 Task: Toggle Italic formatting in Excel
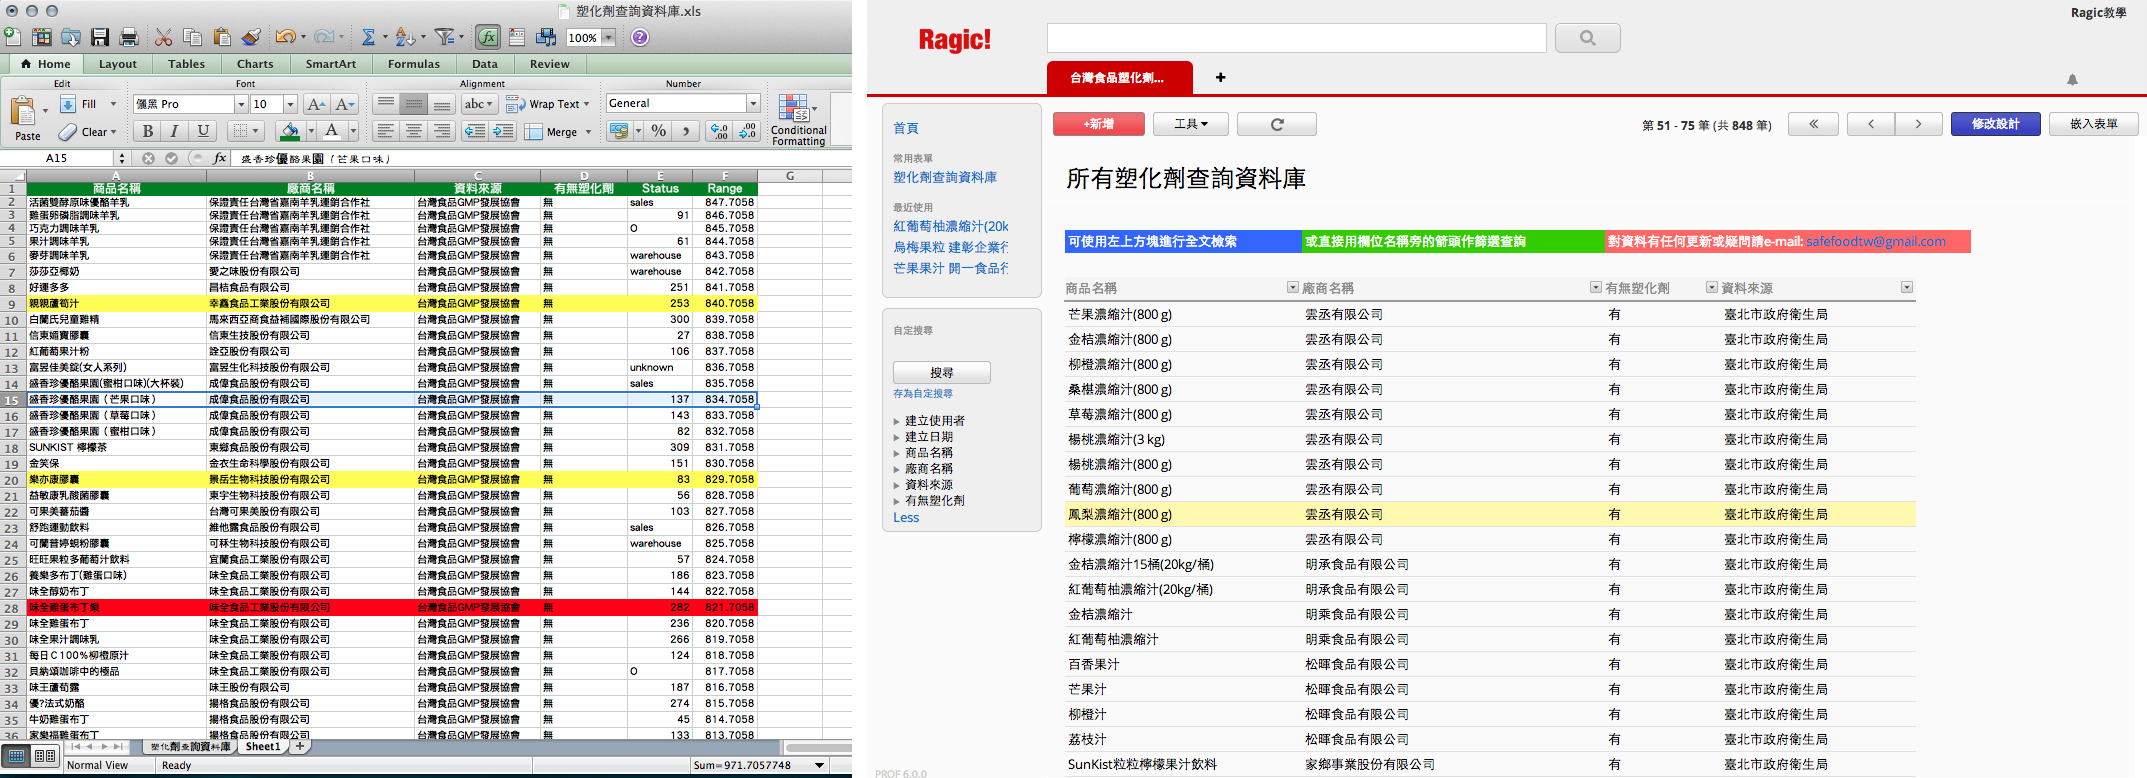[x=175, y=131]
